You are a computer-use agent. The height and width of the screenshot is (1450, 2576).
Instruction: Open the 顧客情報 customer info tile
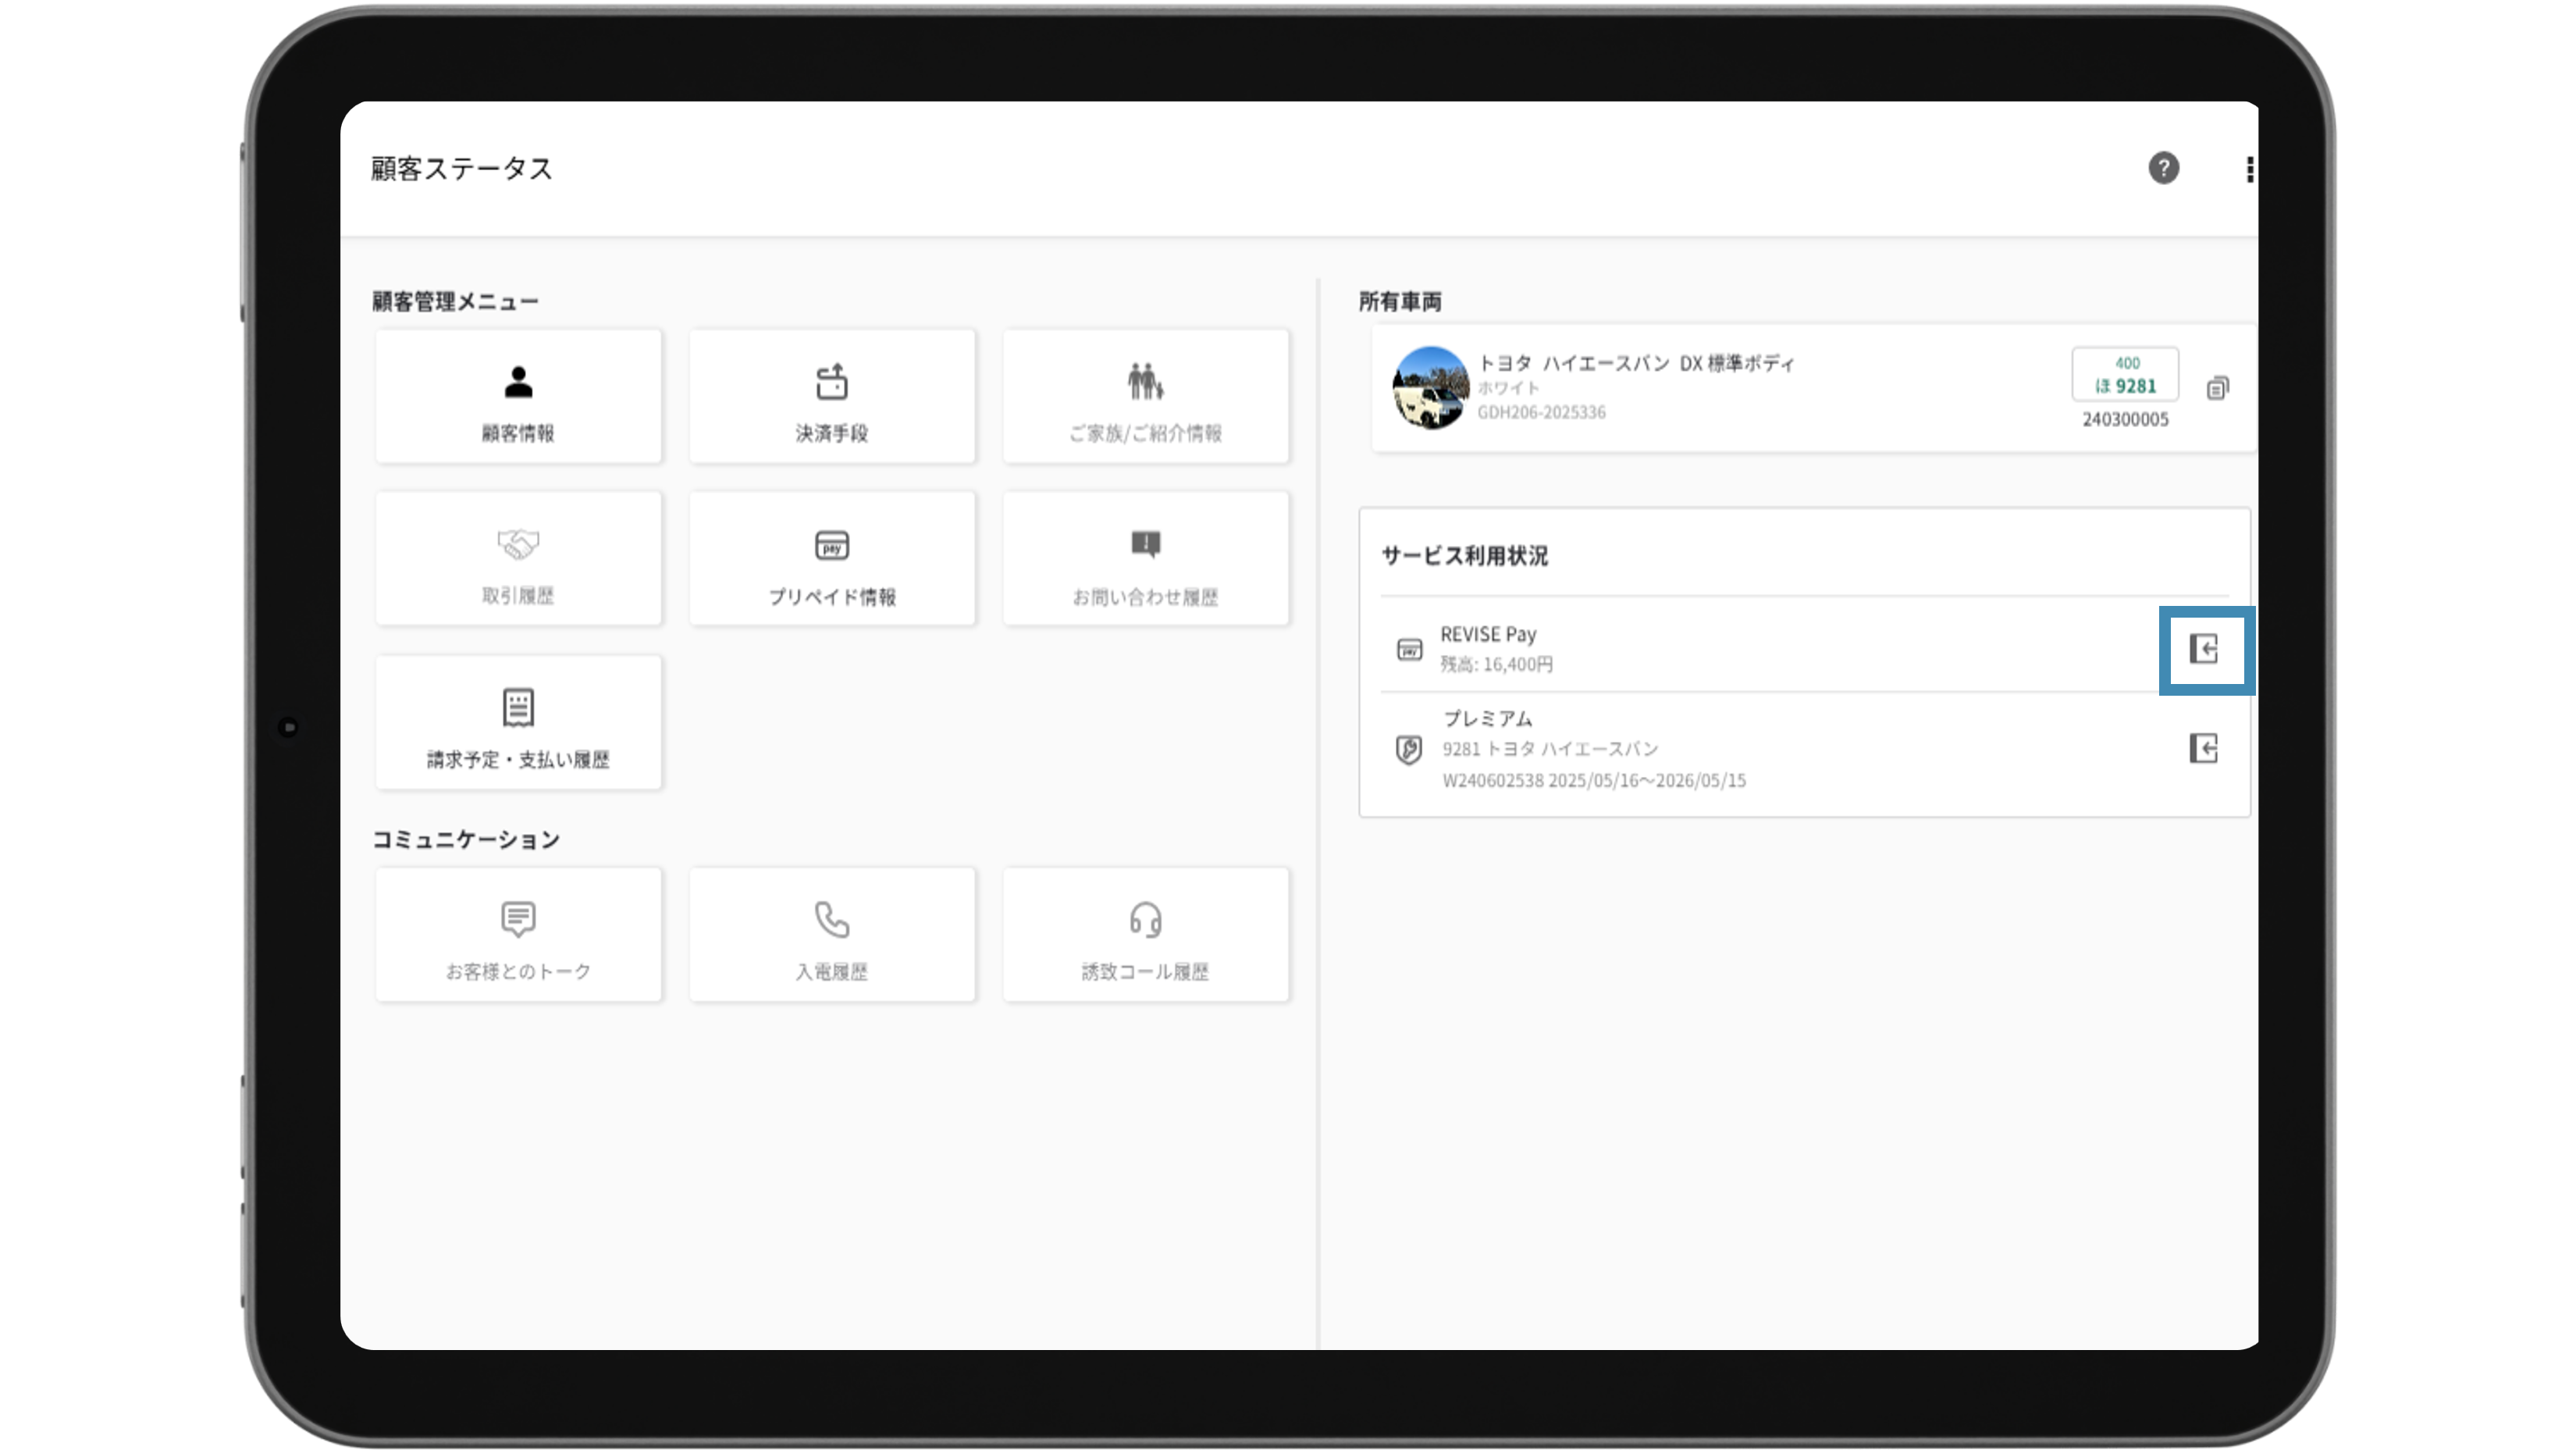pos(518,397)
